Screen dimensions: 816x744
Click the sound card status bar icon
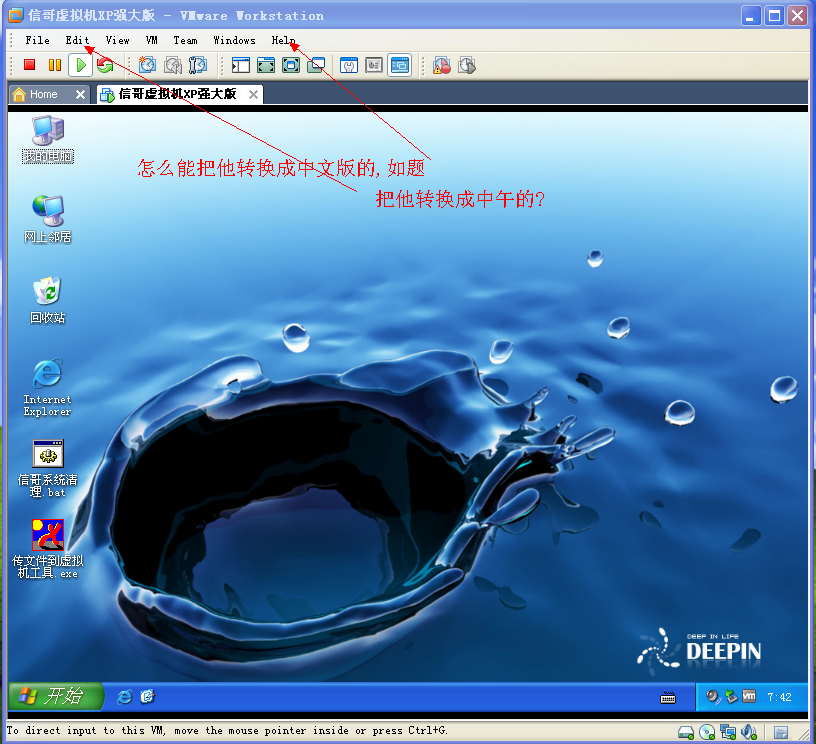click(748, 732)
